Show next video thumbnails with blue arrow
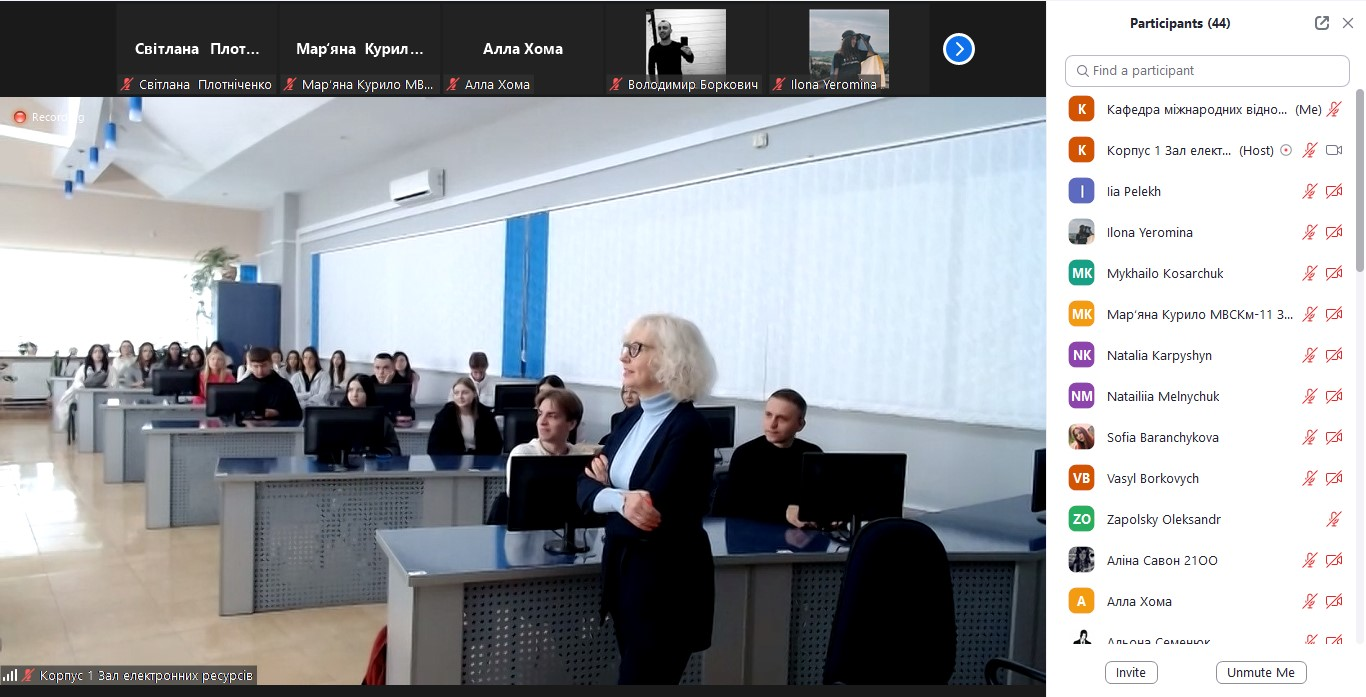The width and height of the screenshot is (1366, 697). pyautogui.click(x=959, y=48)
